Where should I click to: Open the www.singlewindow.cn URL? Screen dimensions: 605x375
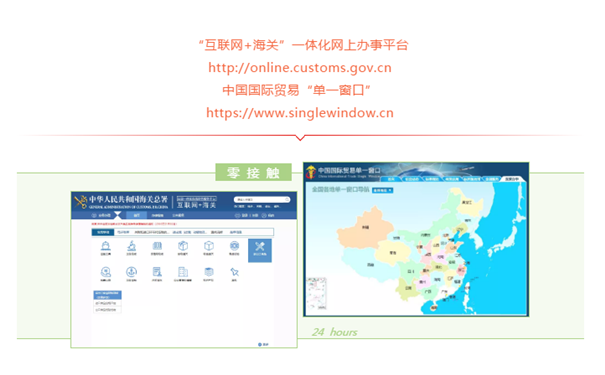point(300,113)
